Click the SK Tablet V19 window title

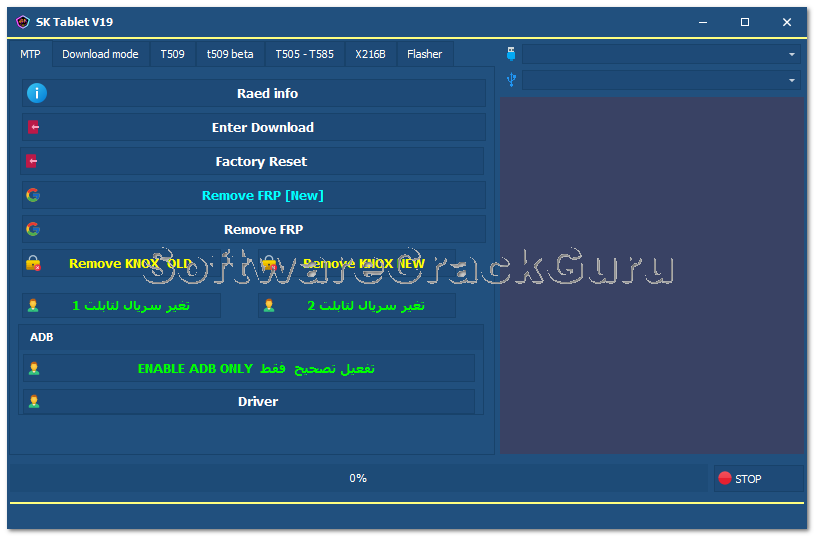[74, 22]
